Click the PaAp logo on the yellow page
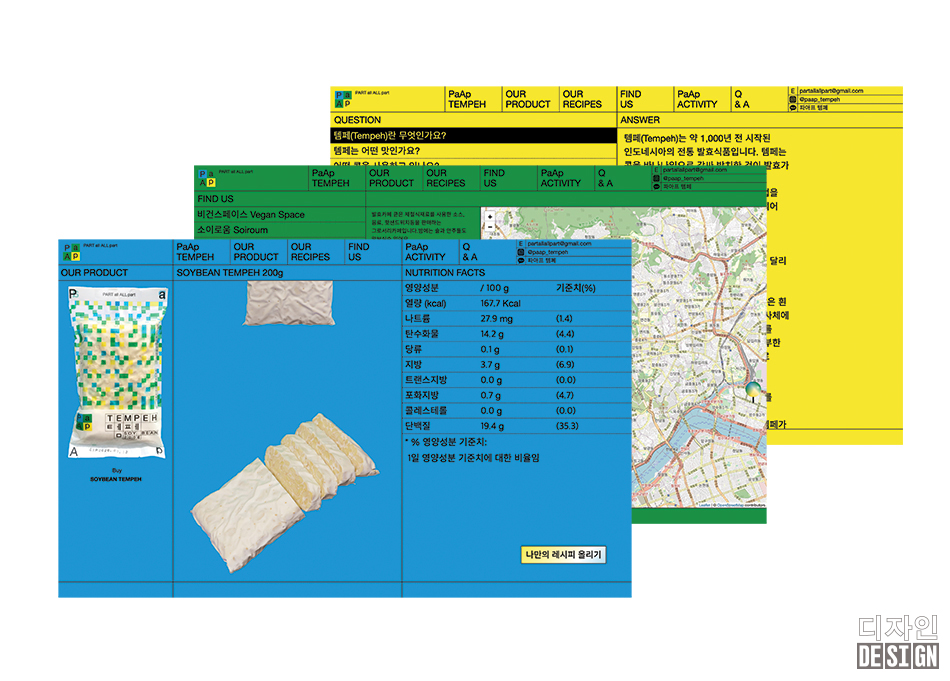Viewport: 950px width, 681px height. click(x=343, y=99)
